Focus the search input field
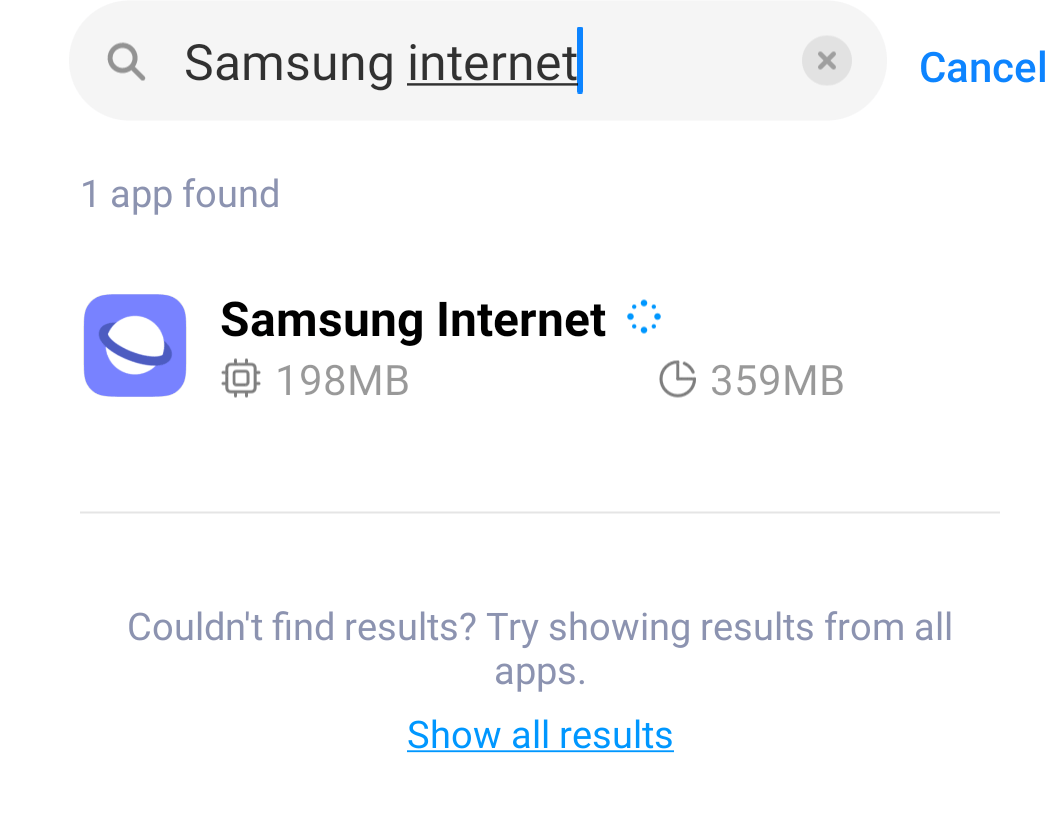Screen dimensions: 1060x838 pos(680,62)
